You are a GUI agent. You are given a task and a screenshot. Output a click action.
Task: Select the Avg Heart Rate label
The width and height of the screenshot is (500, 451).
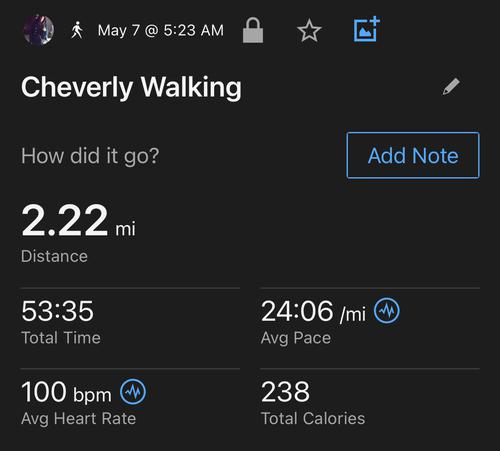(x=78, y=419)
